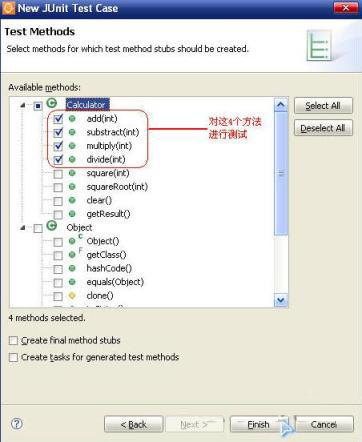Click Finish to create test case
This screenshot has width=362, height=442.
pos(258,424)
